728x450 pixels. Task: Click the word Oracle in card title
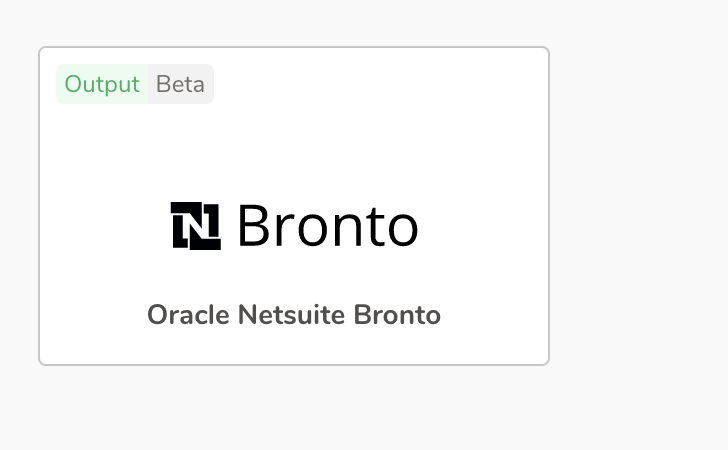pyautogui.click(x=189, y=315)
